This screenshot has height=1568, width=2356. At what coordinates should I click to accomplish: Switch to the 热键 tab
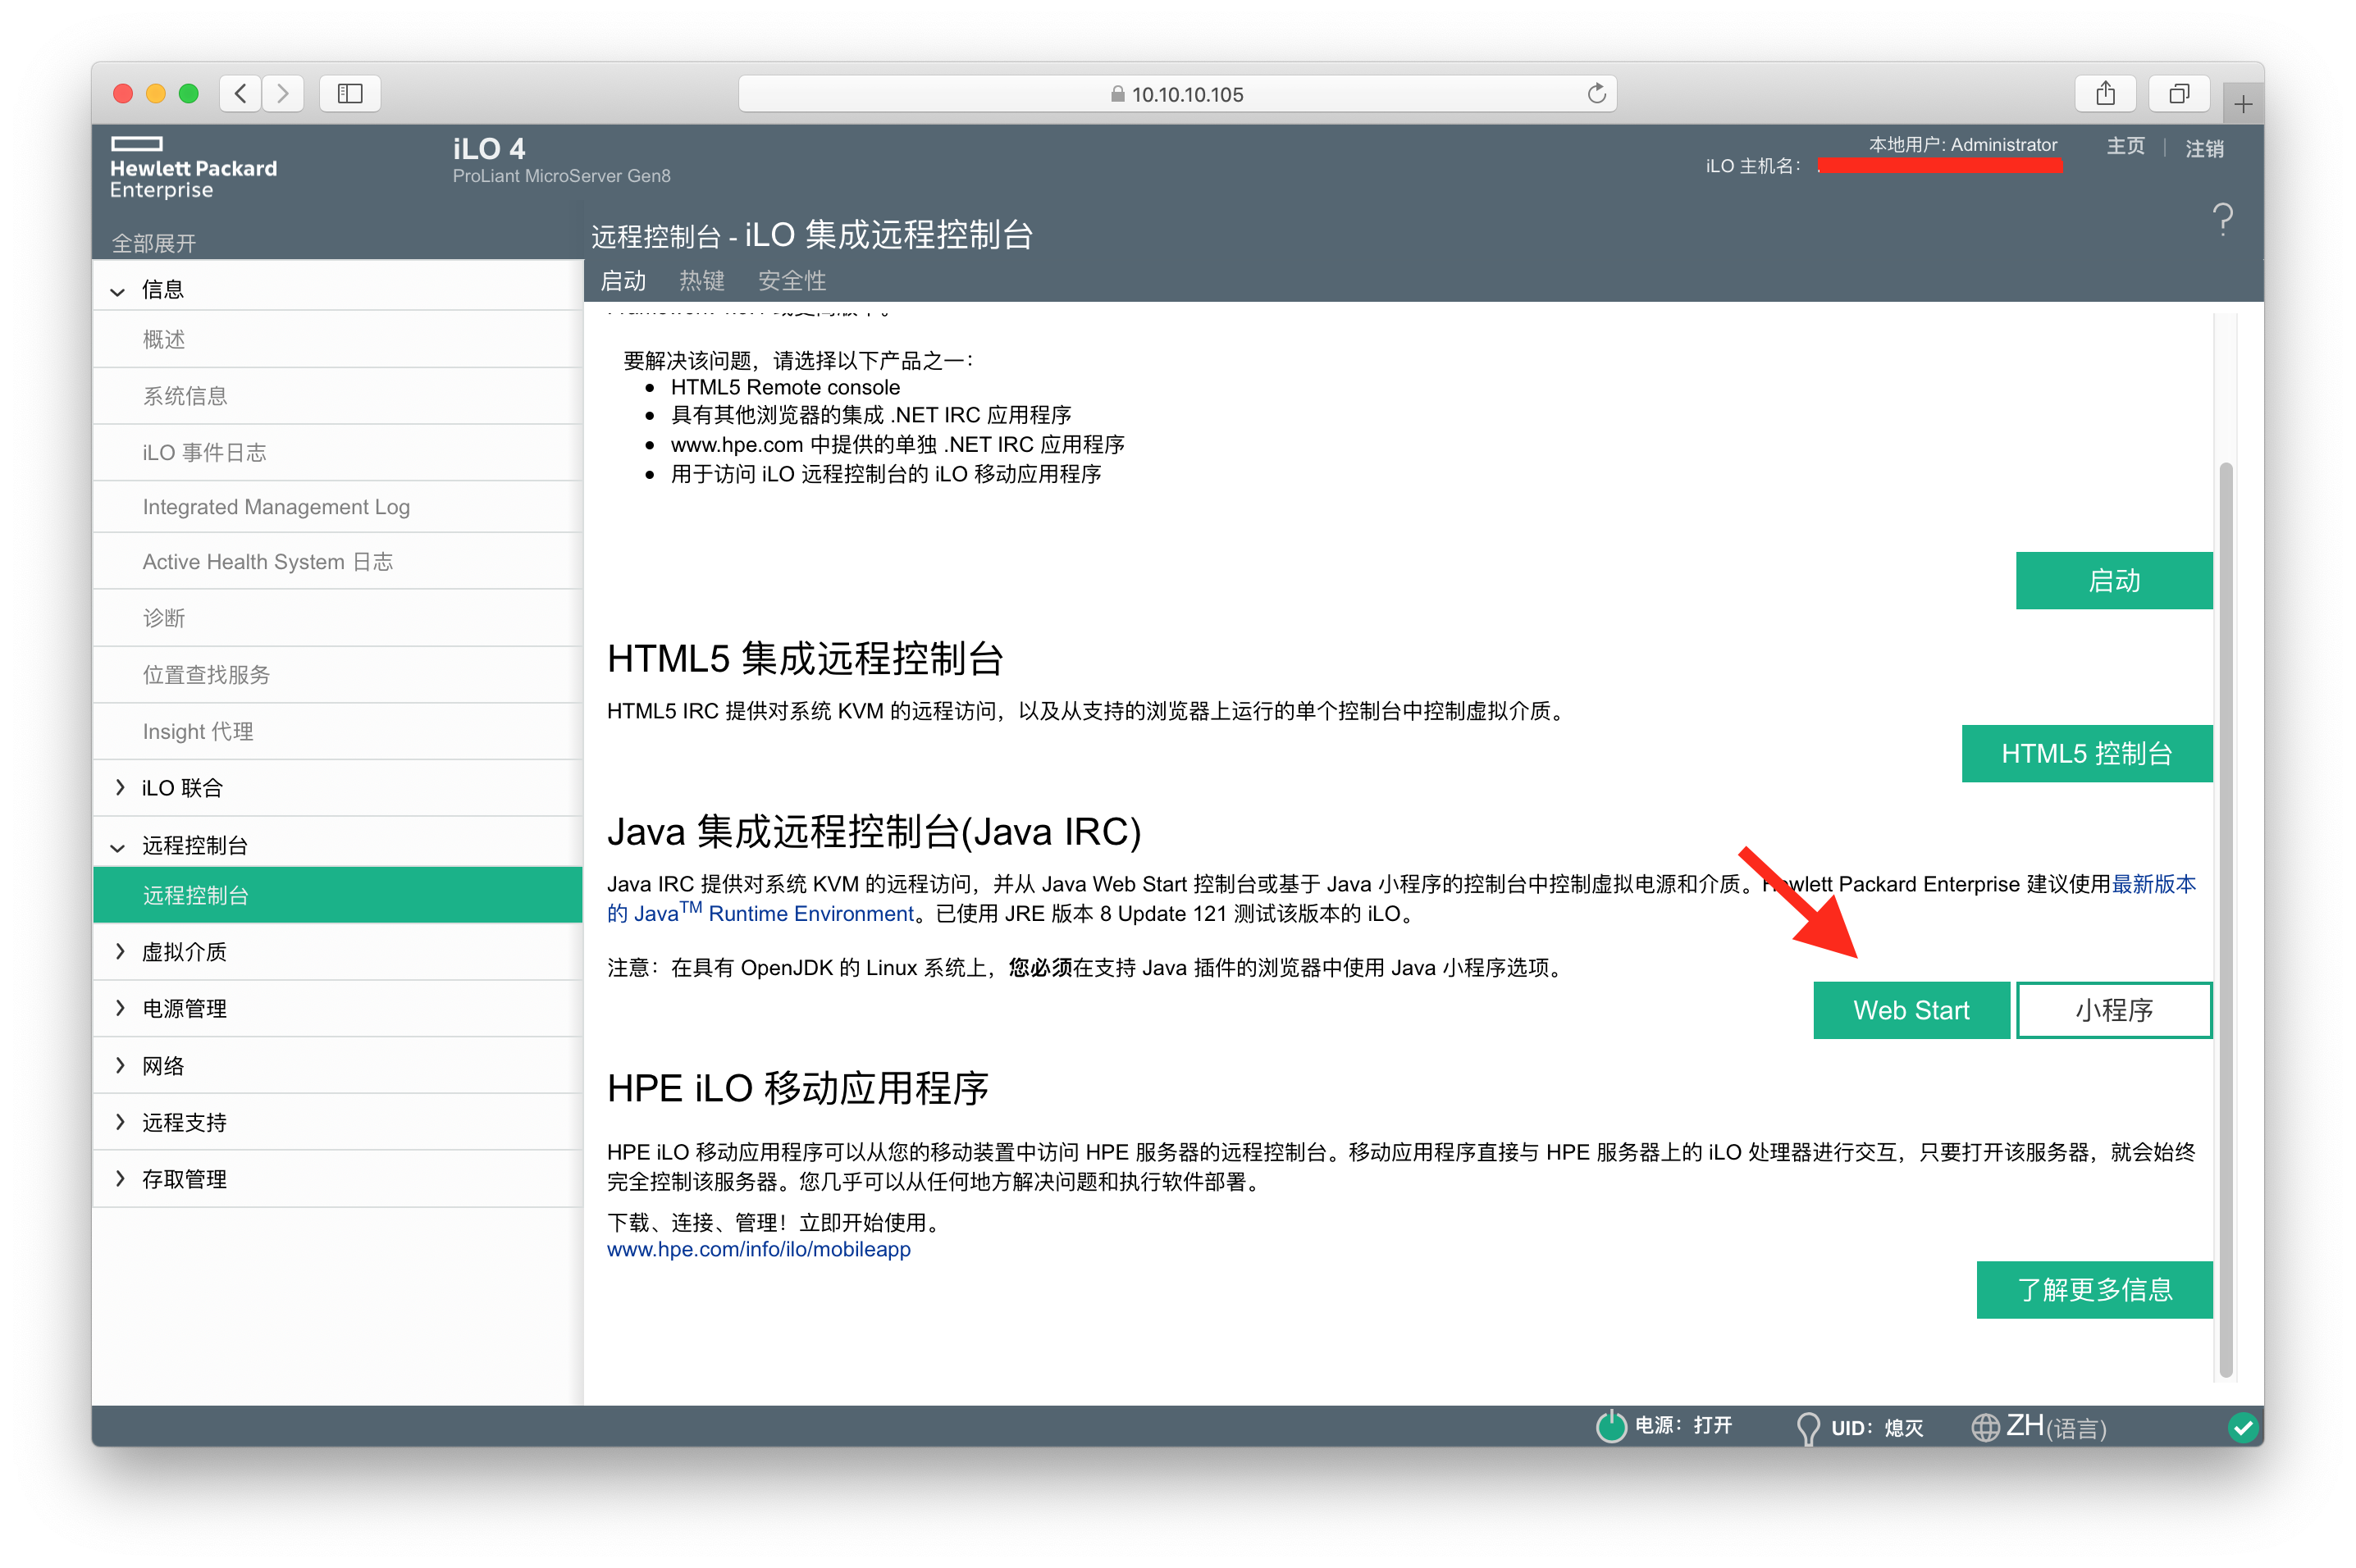pos(701,281)
